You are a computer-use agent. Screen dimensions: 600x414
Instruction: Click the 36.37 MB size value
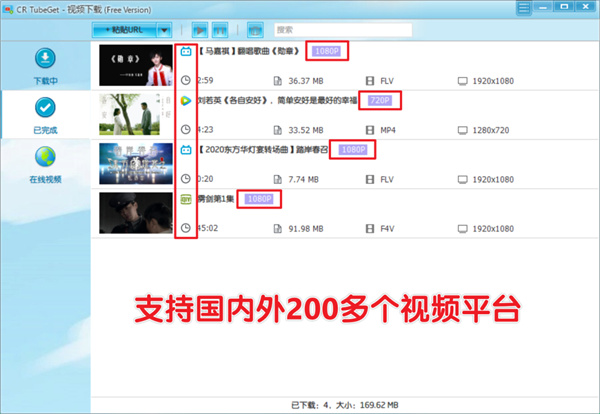pyautogui.click(x=306, y=81)
